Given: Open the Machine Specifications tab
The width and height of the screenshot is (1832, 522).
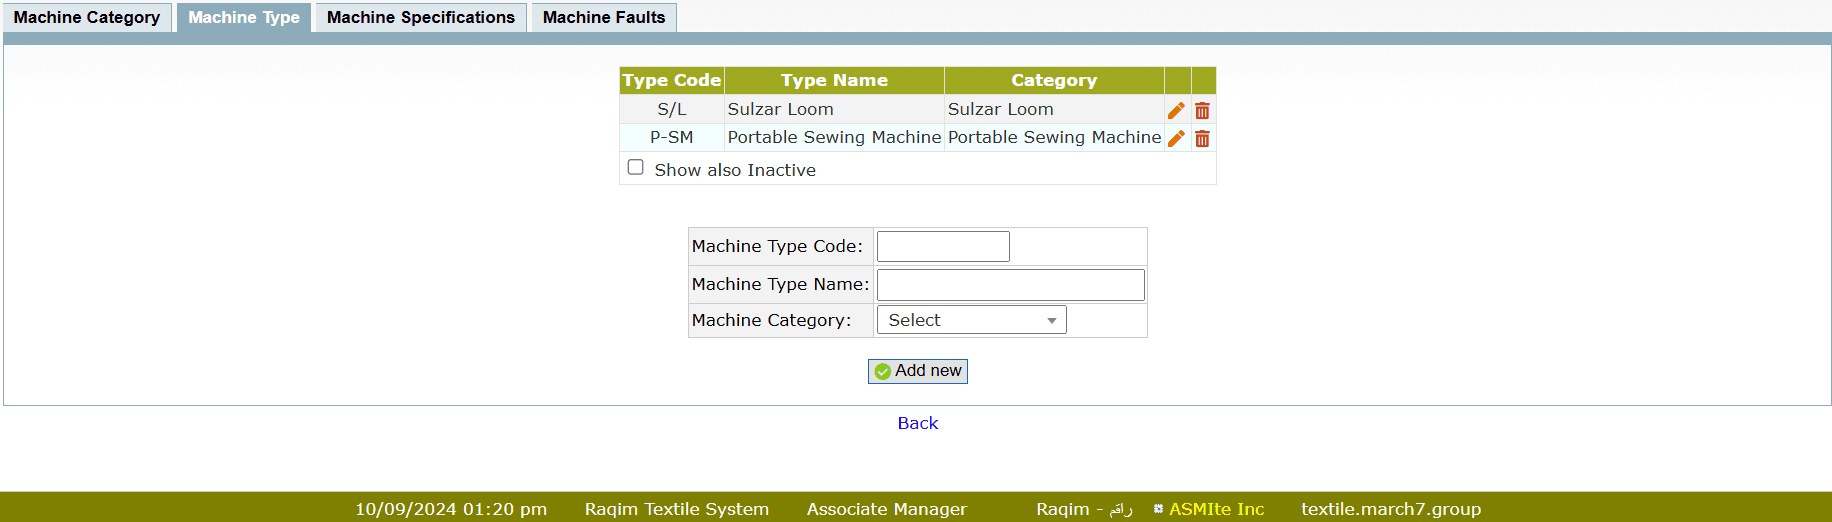Looking at the screenshot, I should click(x=420, y=17).
